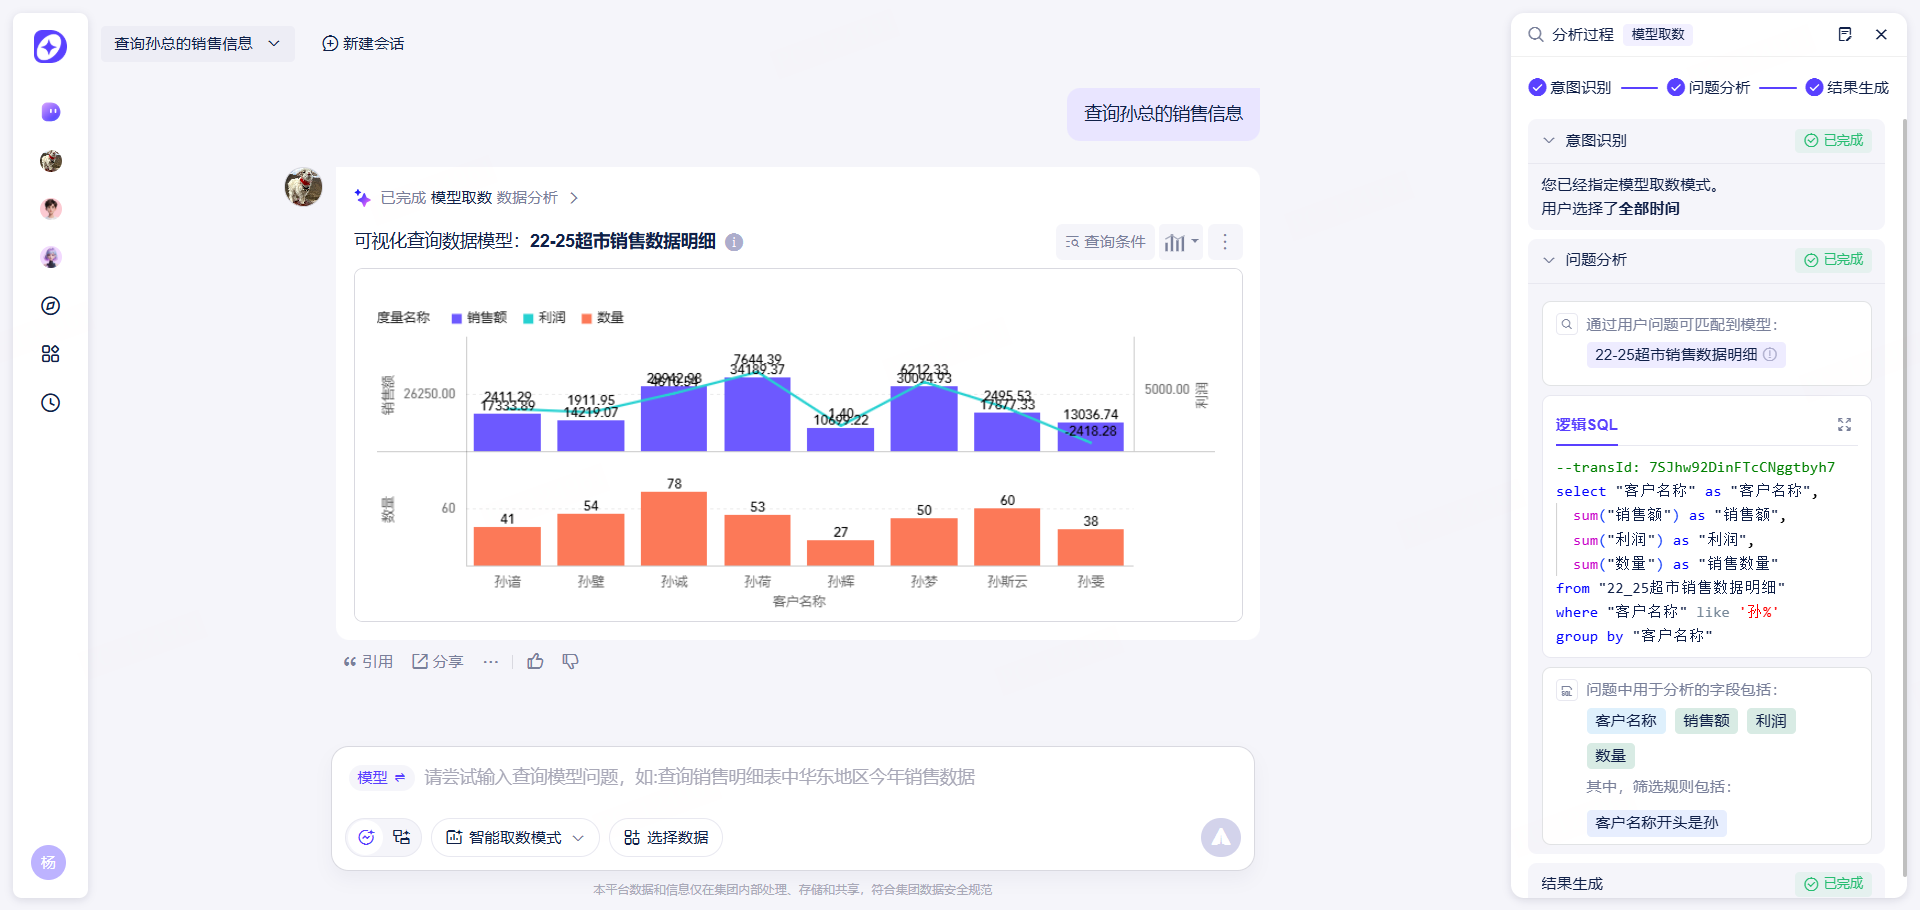This screenshot has height=910, width=1920.
Task: Toggle the 模型 mode switch in input box
Action: coord(381,777)
